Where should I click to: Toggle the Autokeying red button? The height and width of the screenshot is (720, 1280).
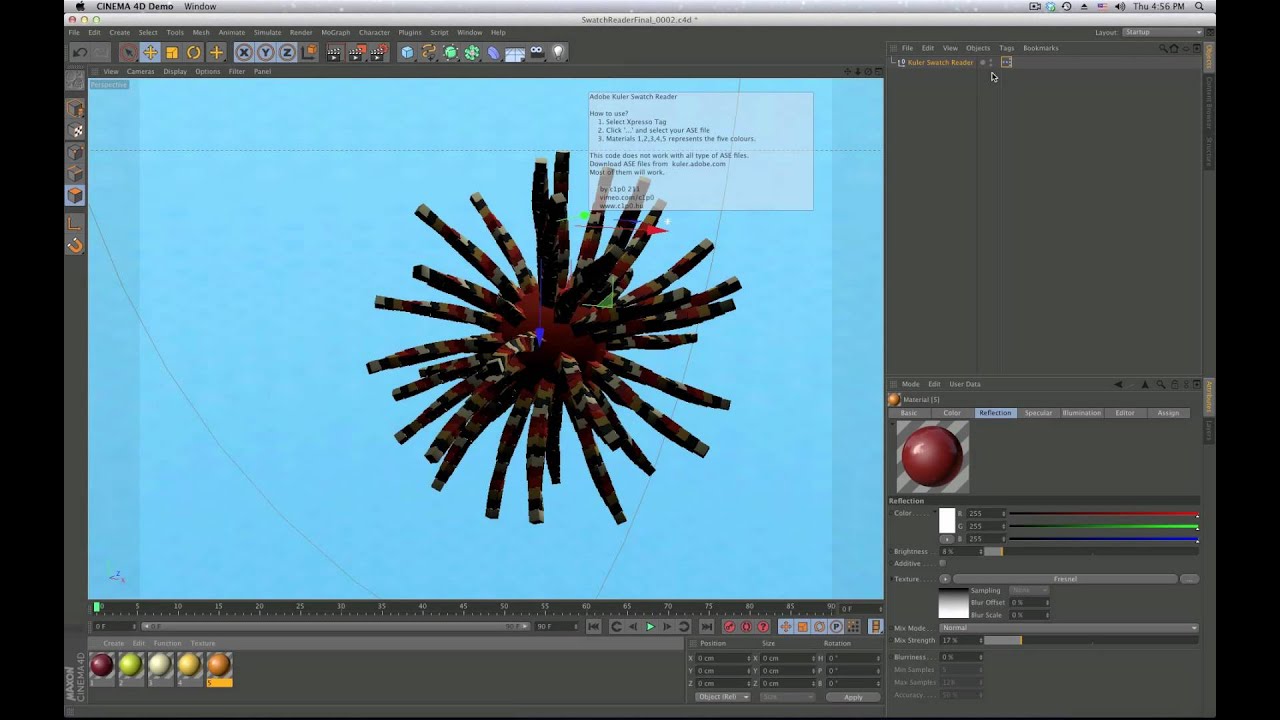pos(746,627)
